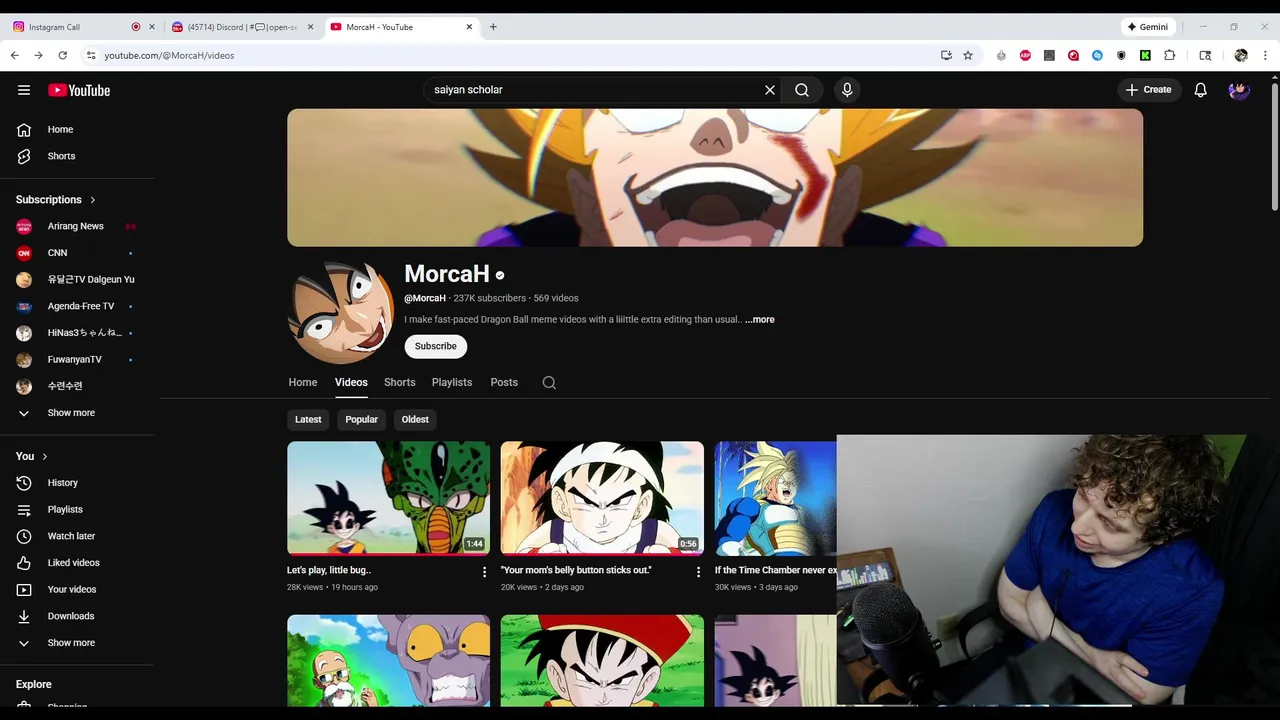This screenshot has height=720, width=1280.
Task: Open the channel Posts tab
Action: pos(504,382)
